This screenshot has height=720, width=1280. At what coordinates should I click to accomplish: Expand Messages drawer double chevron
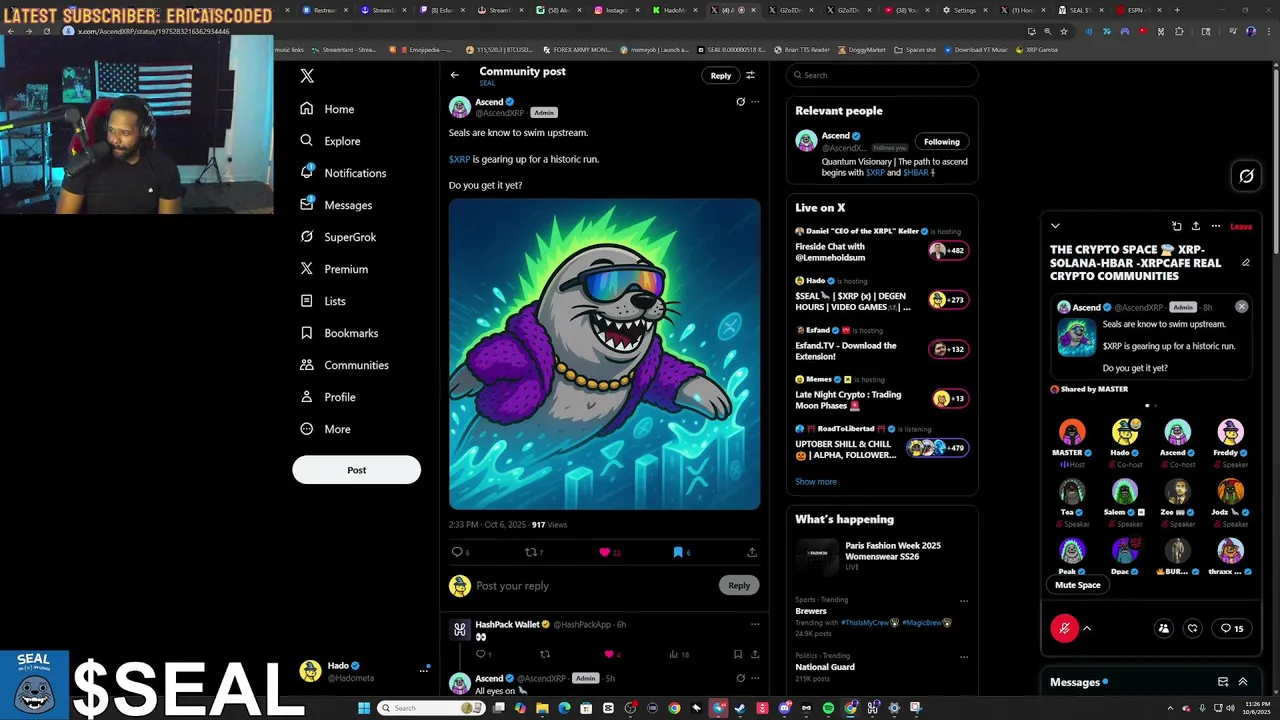pyautogui.click(x=1243, y=682)
